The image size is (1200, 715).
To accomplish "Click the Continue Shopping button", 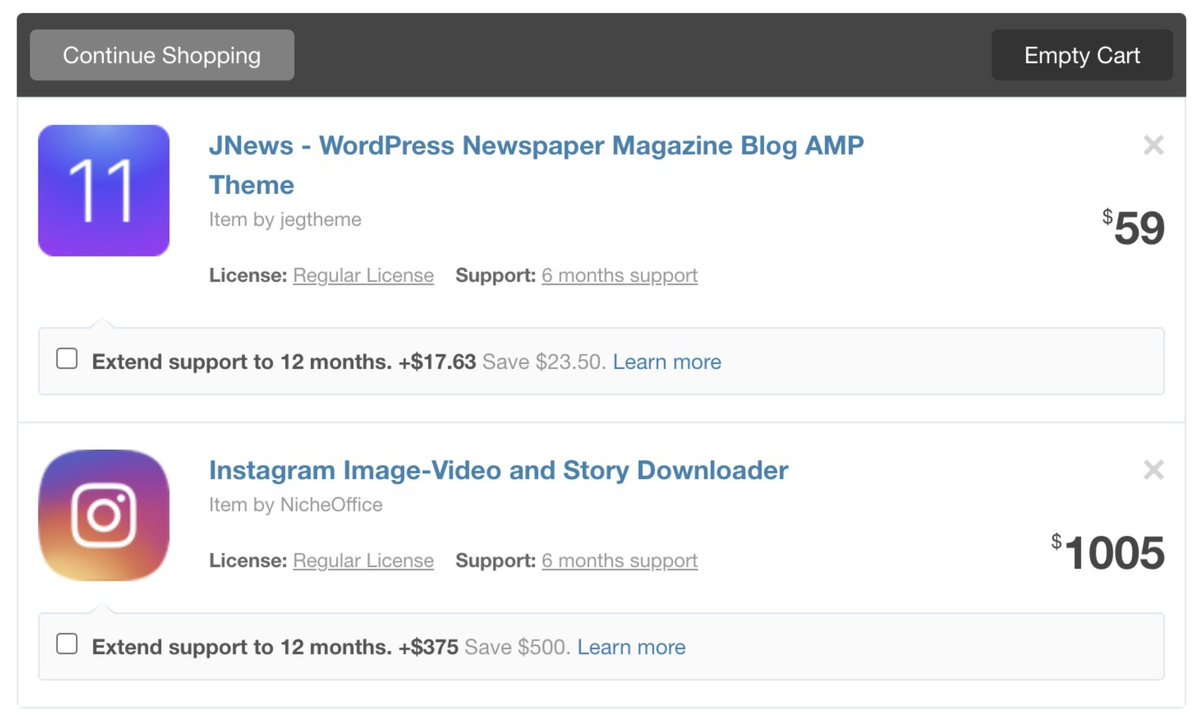I will pyautogui.click(x=162, y=55).
